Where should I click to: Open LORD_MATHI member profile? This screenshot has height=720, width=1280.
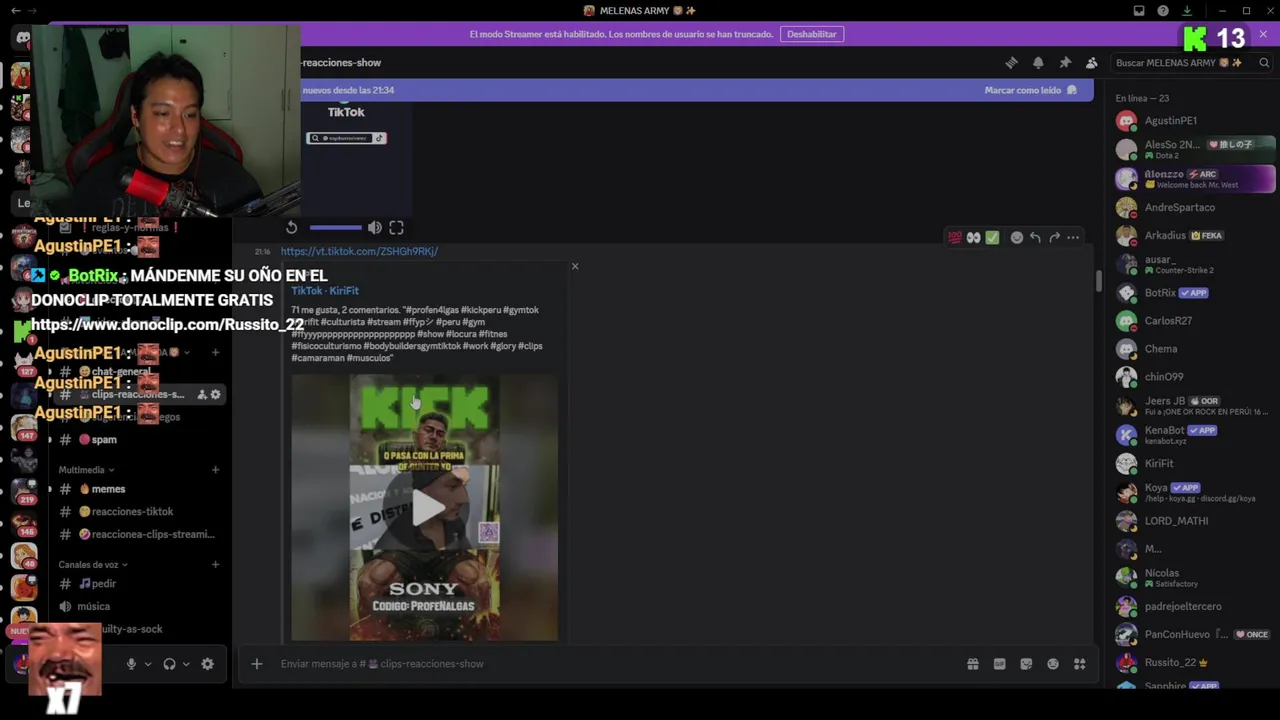click(x=1195, y=521)
